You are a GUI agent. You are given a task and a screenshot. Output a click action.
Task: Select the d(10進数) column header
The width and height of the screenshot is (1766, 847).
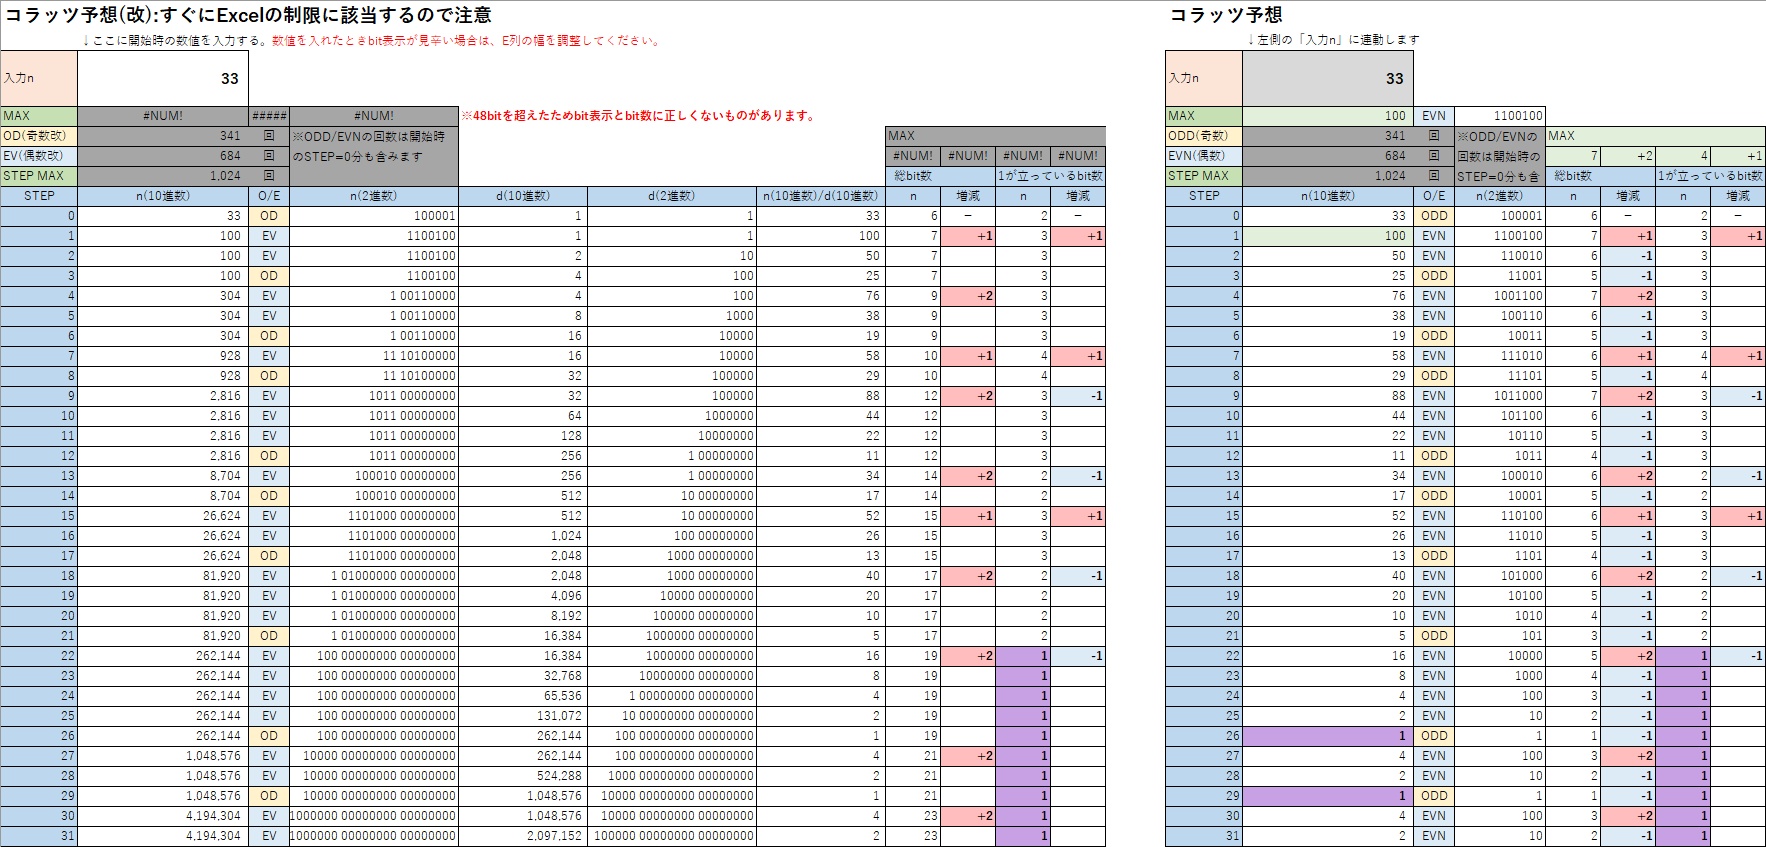point(523,196)
